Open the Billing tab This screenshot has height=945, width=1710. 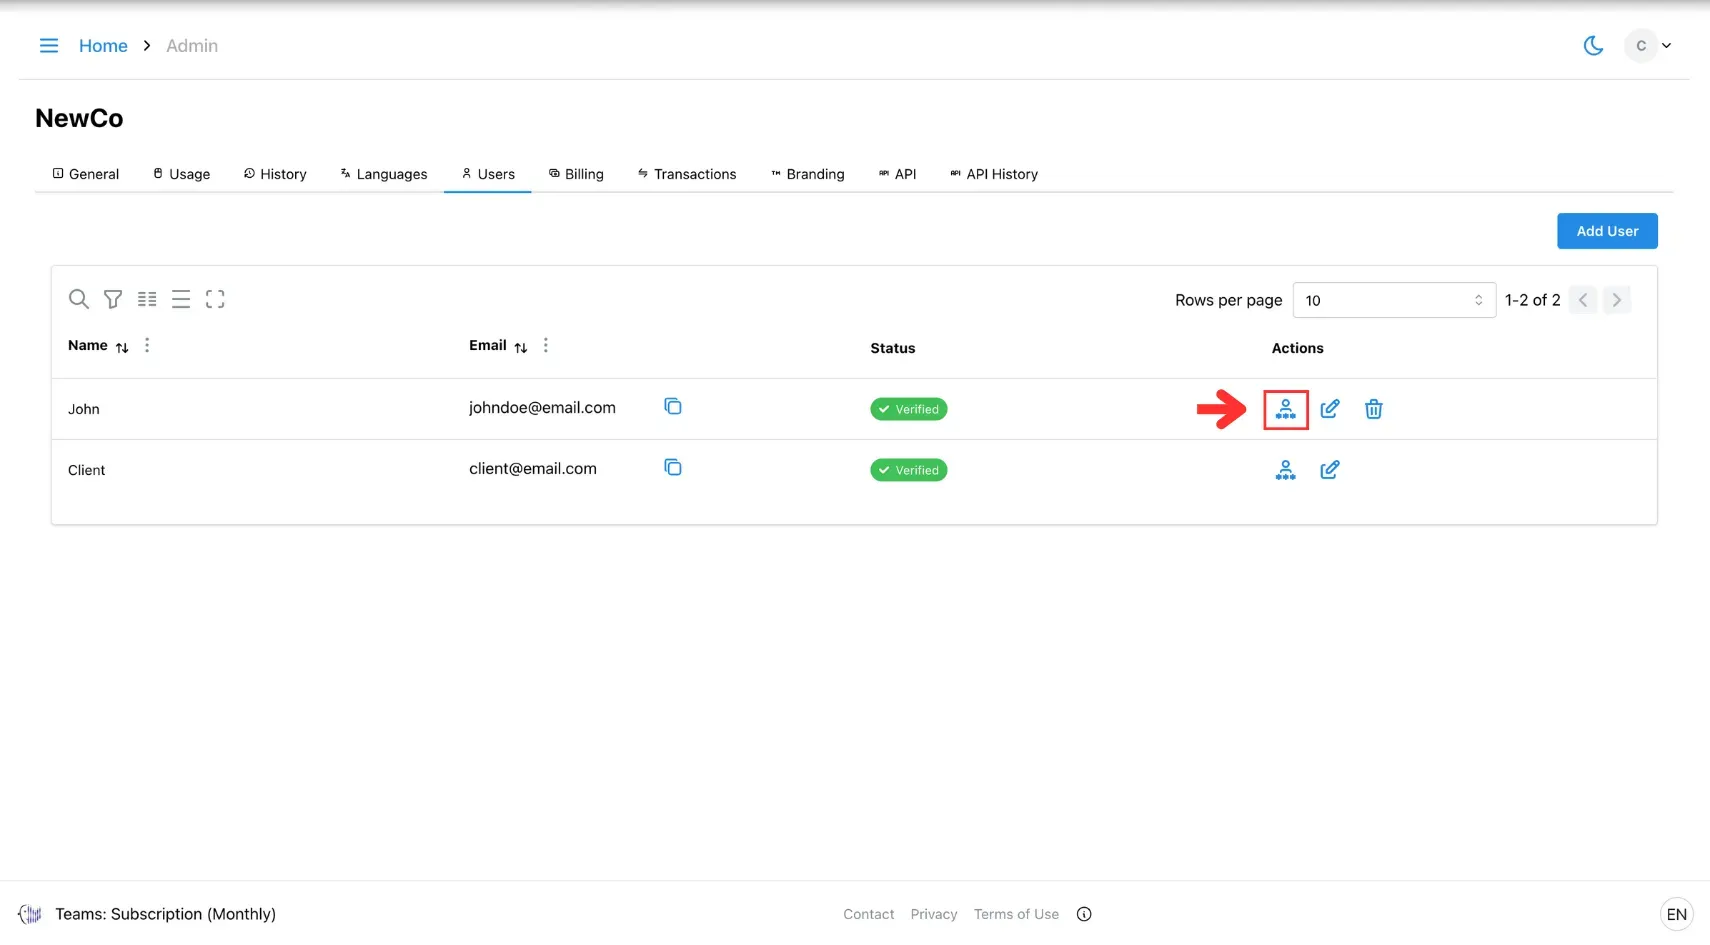[x=576, y=174]
